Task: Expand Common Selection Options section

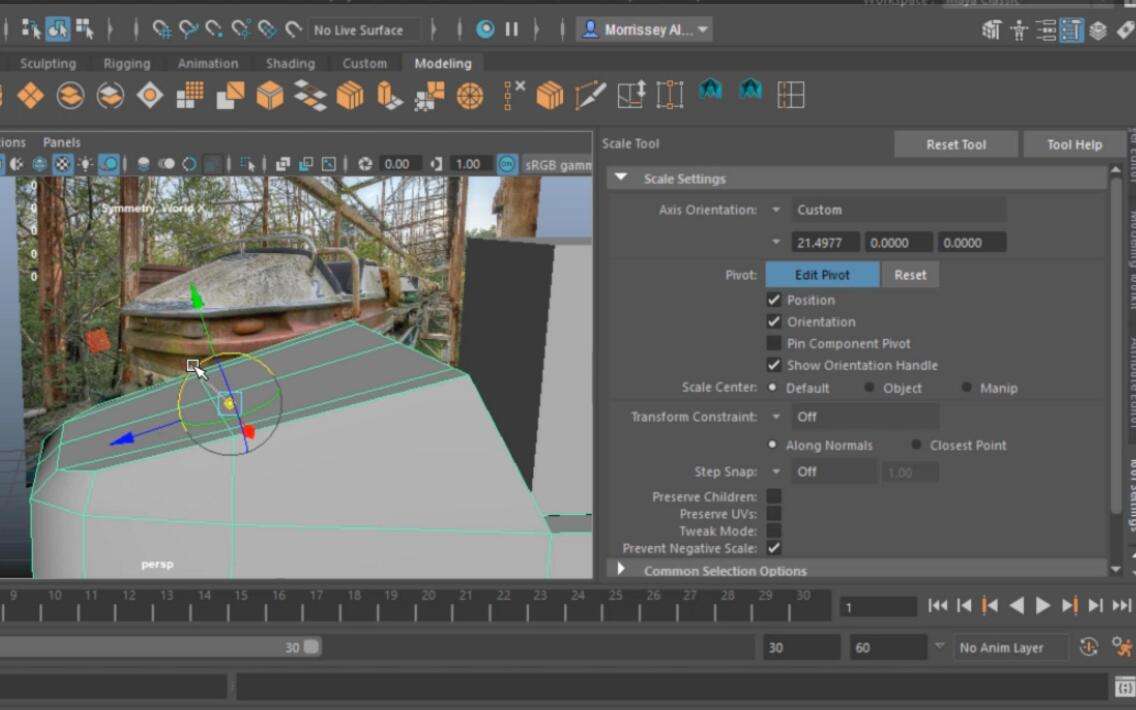Action: click(621, 570)
